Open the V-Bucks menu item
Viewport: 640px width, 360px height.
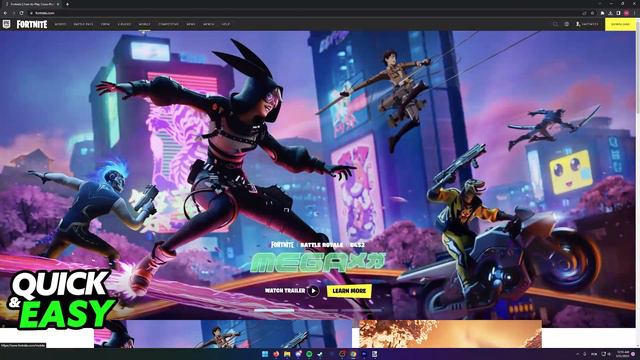[x=124, y=24]
